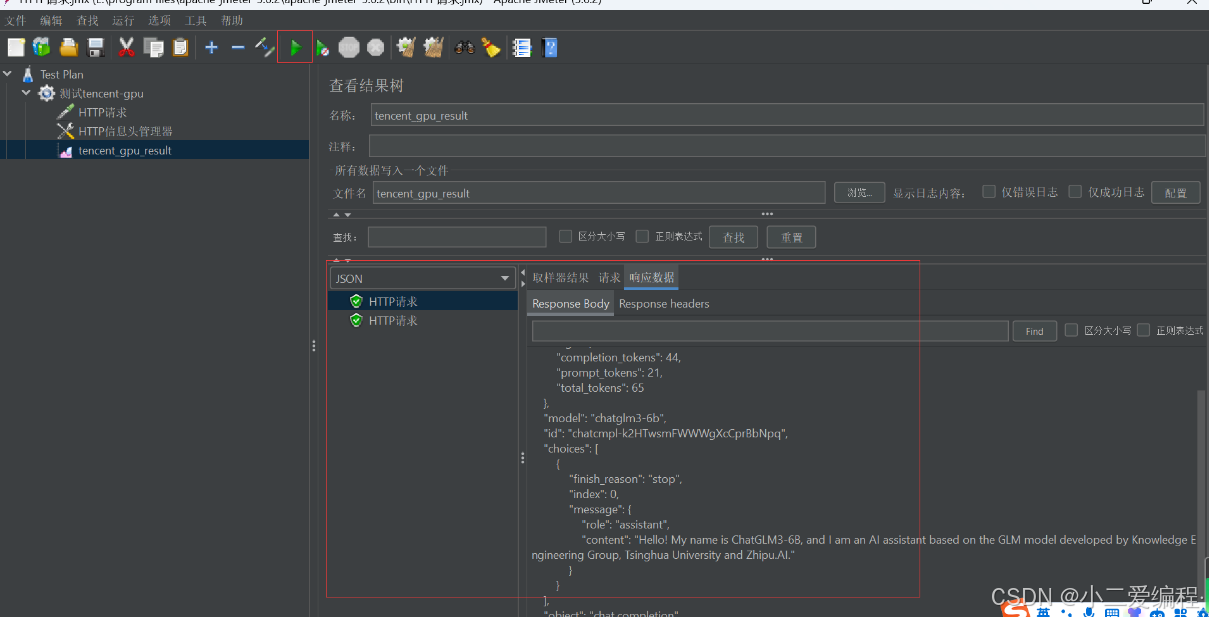This screenshot has height=617, width=1209.
Task: Open the 工具 menu
Action: tap(196, 20)
